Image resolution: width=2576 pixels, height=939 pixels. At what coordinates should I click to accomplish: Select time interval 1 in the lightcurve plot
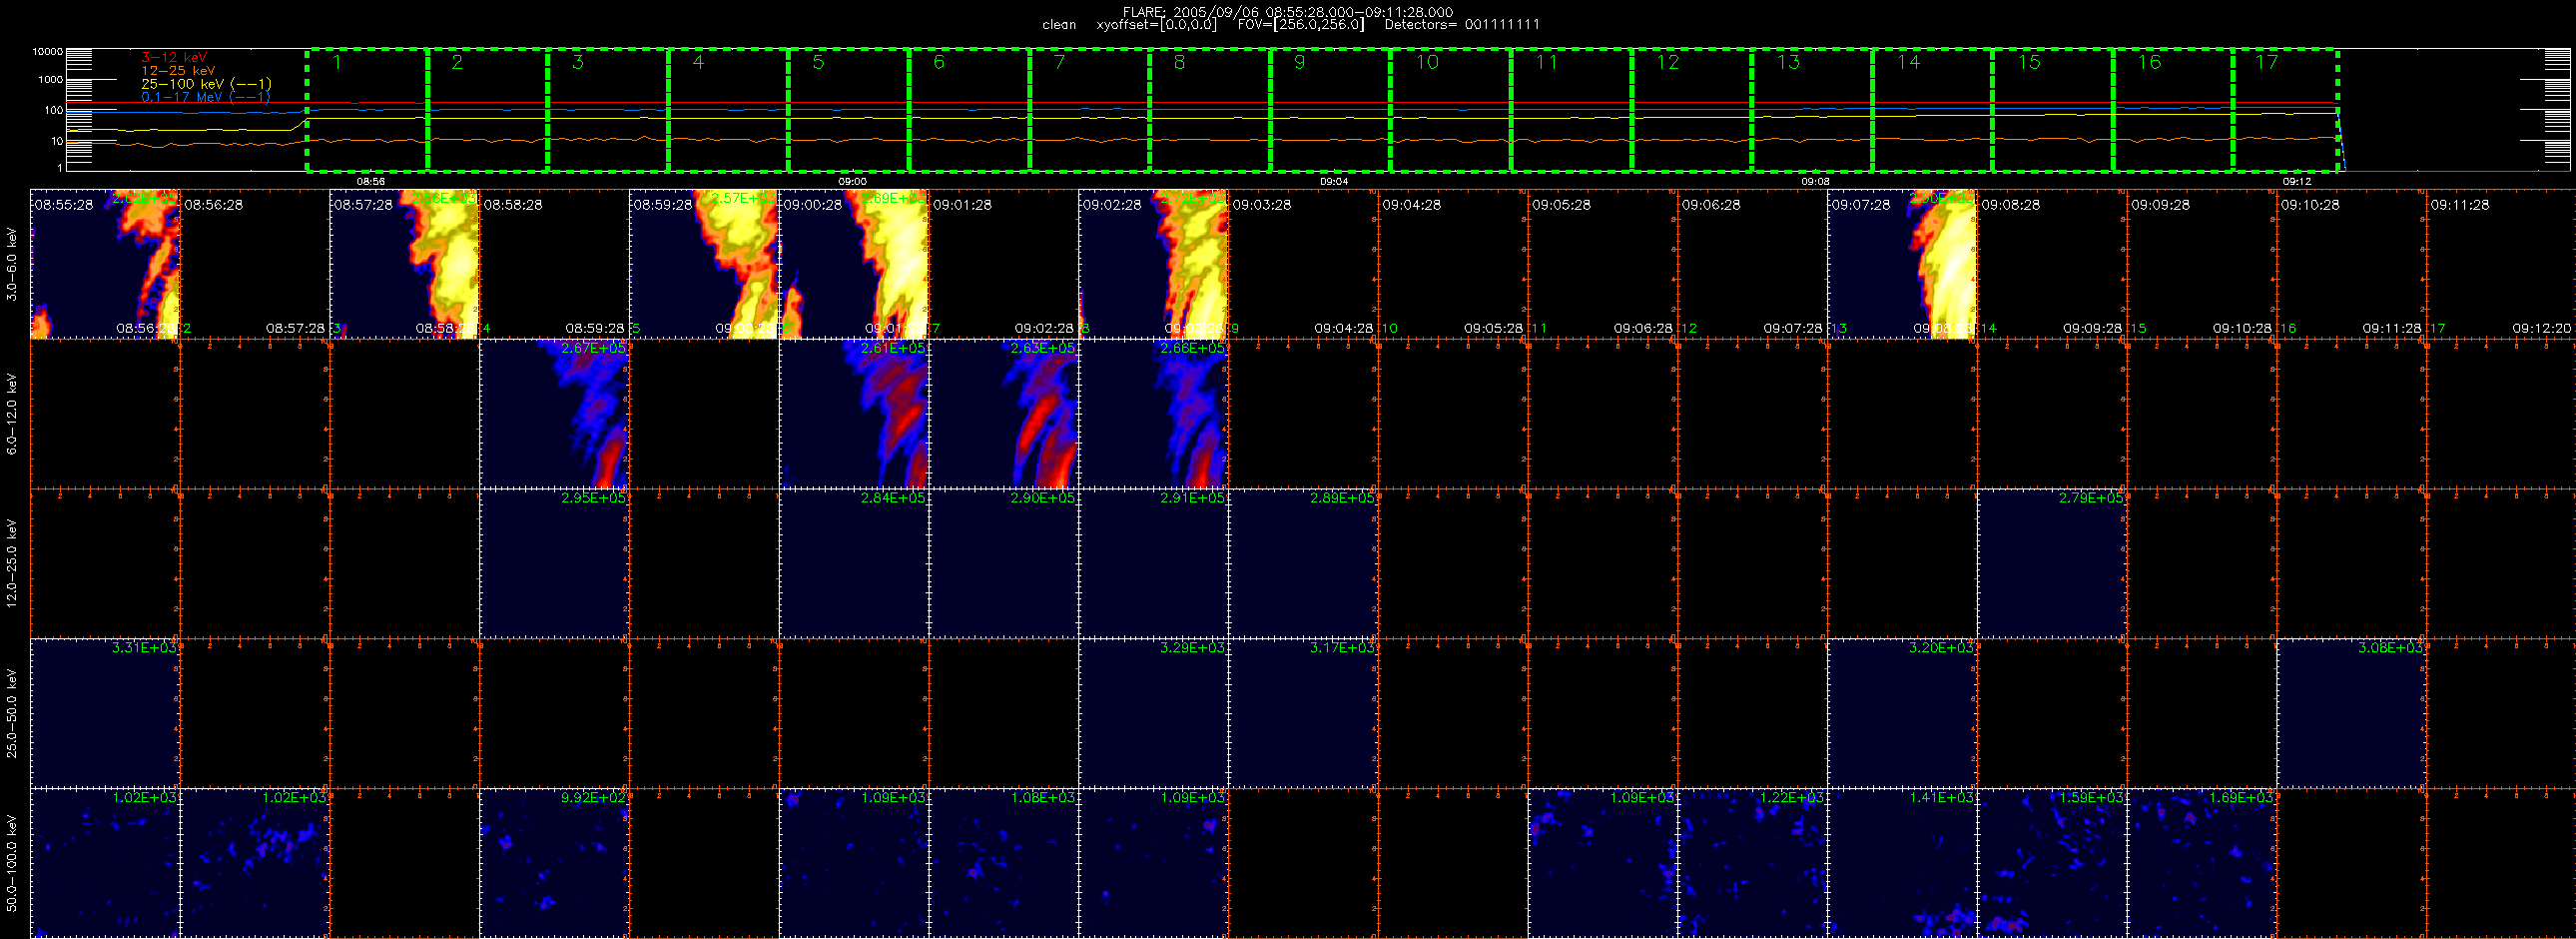pos(367,110)
